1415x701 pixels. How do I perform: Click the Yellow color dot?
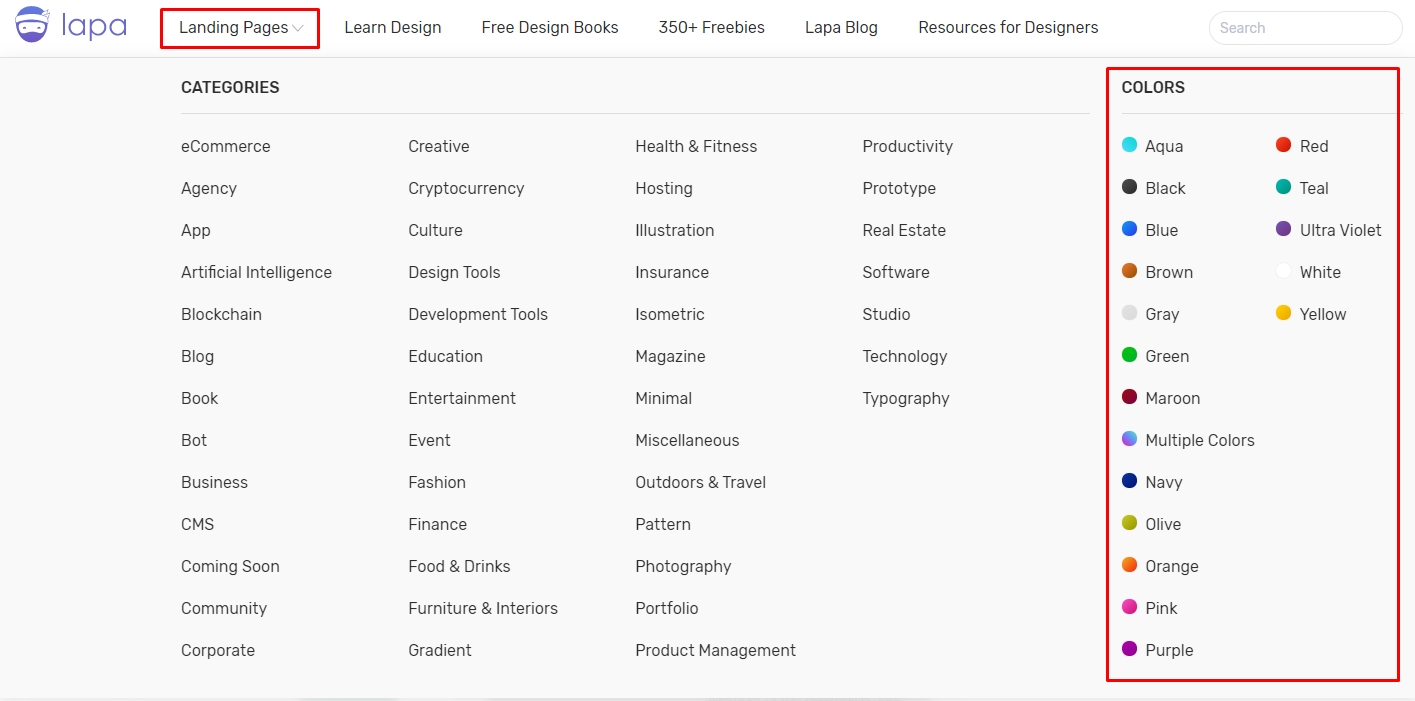[1284, 313]
